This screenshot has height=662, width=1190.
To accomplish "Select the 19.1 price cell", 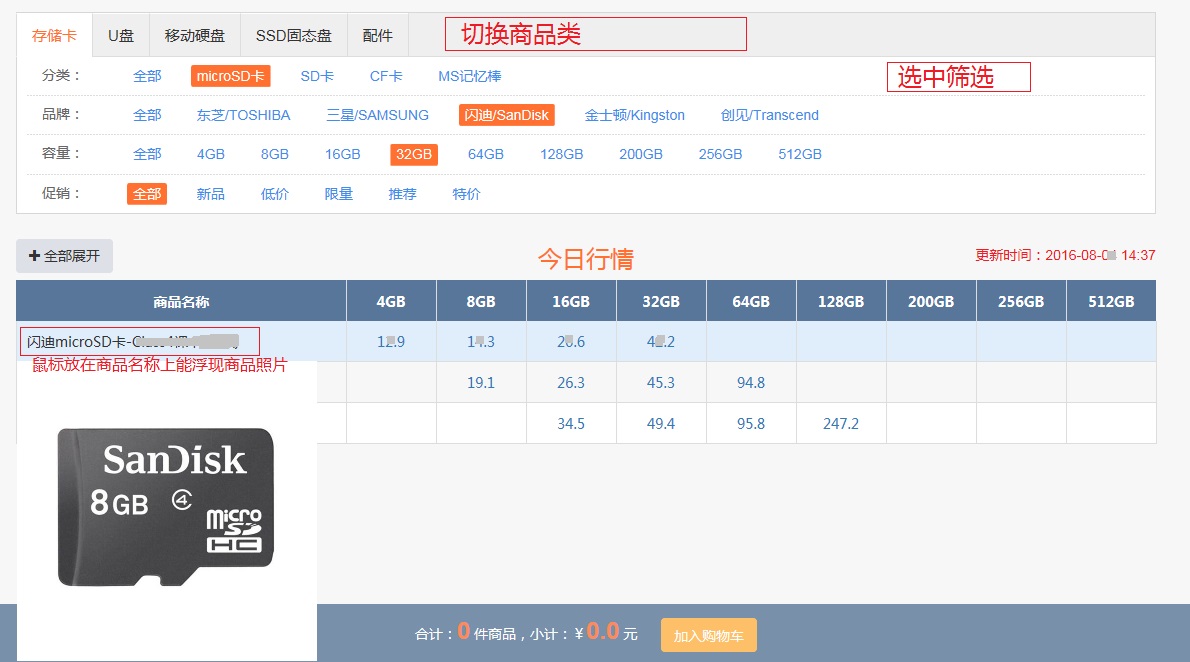I will pyautogui.click(x=481, y=383).
